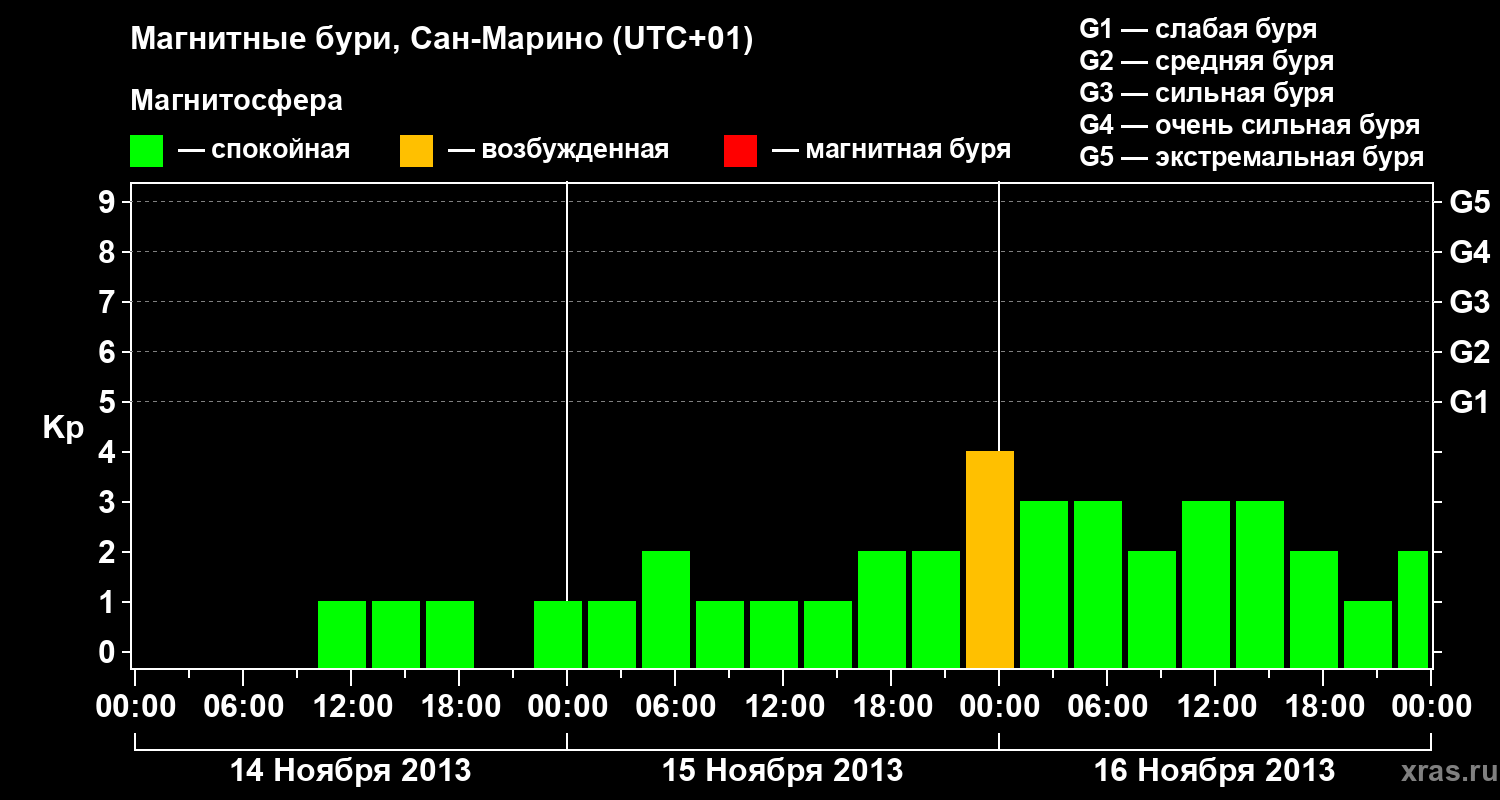This screenshot has height=800, width=1500.
Task: Click the 'Магнитосфера' heading
Action: tap(236, 101)
